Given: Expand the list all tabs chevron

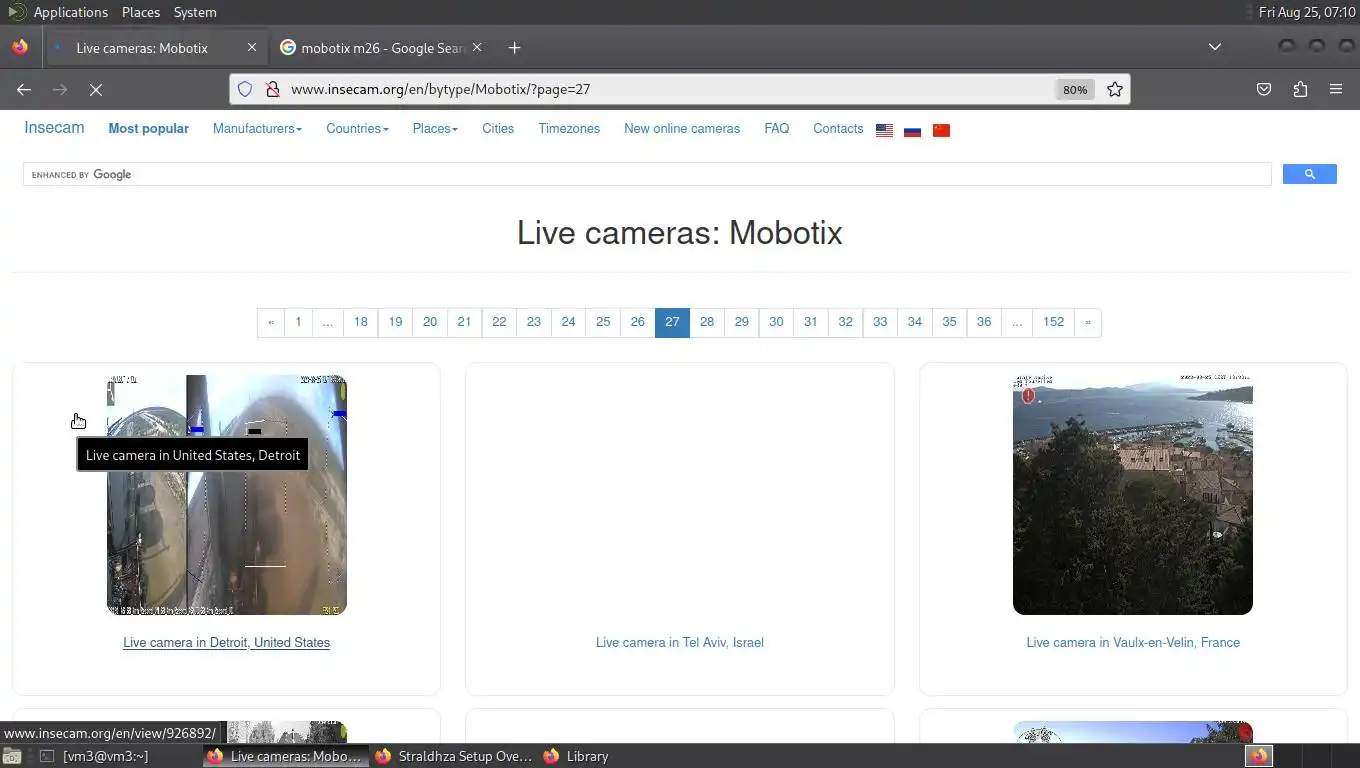Looking at the screenshot, I should [1215, 47].
